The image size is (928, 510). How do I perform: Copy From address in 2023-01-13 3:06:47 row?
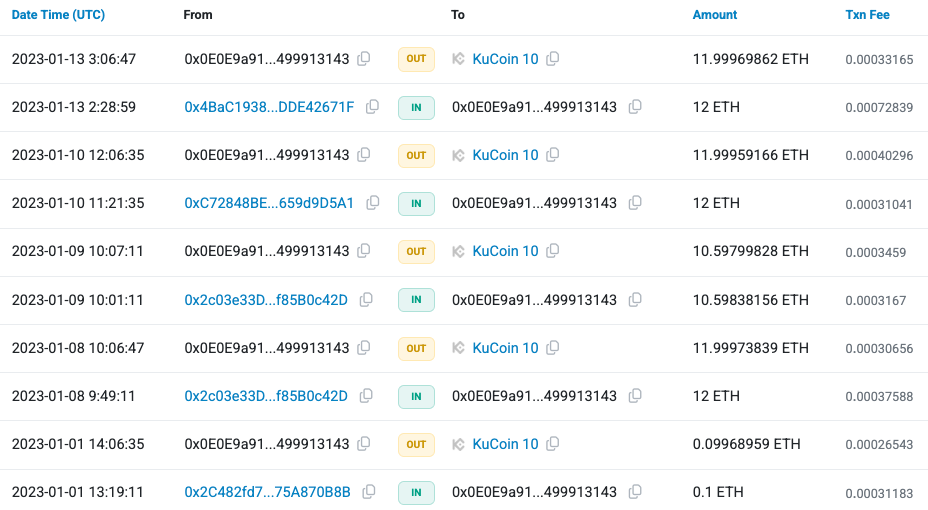[364, 59]
